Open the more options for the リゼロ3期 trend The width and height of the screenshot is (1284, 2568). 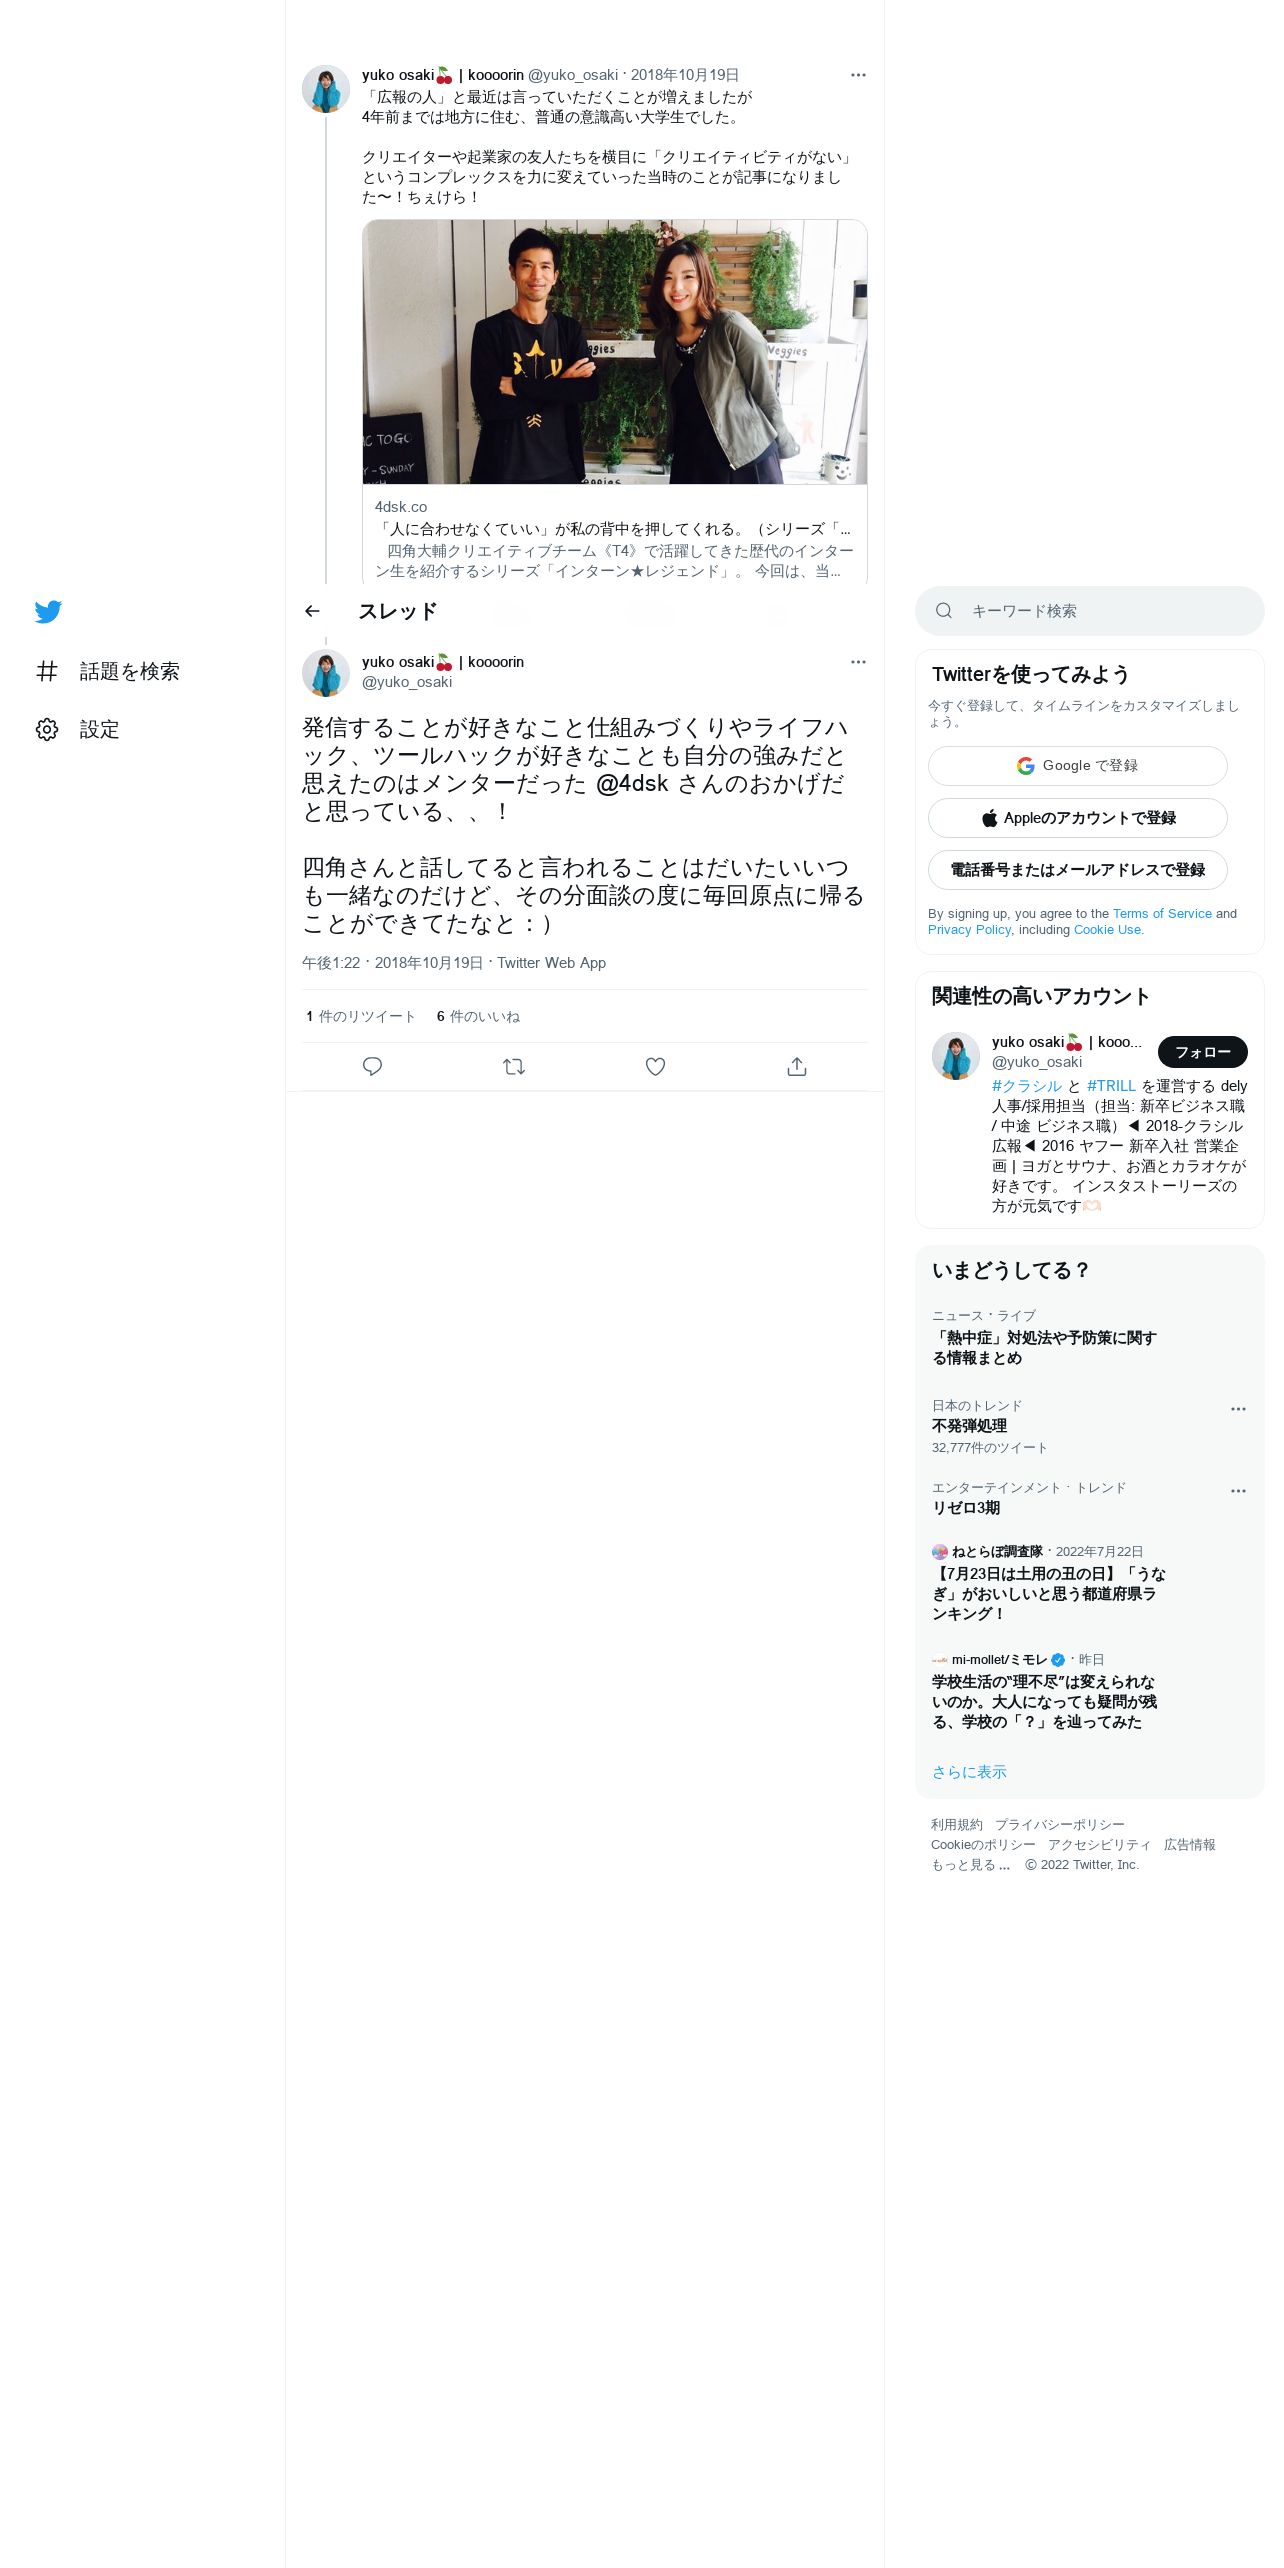1238,1490
